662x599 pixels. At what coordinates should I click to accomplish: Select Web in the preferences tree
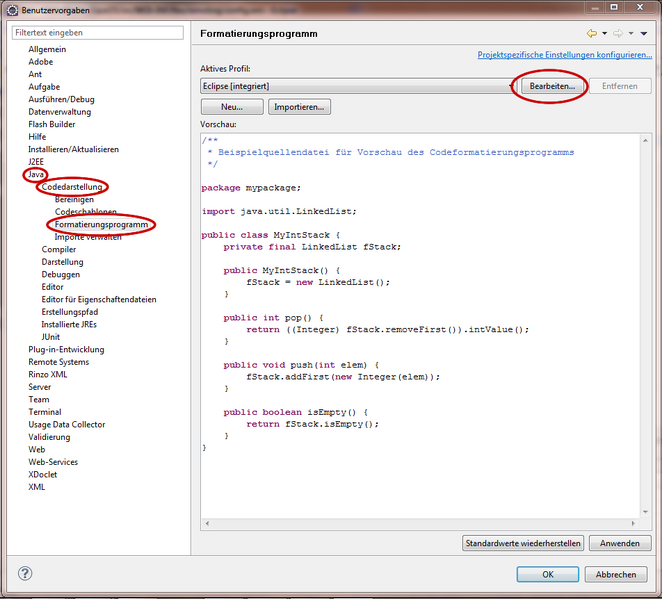[x=37, y=450]
